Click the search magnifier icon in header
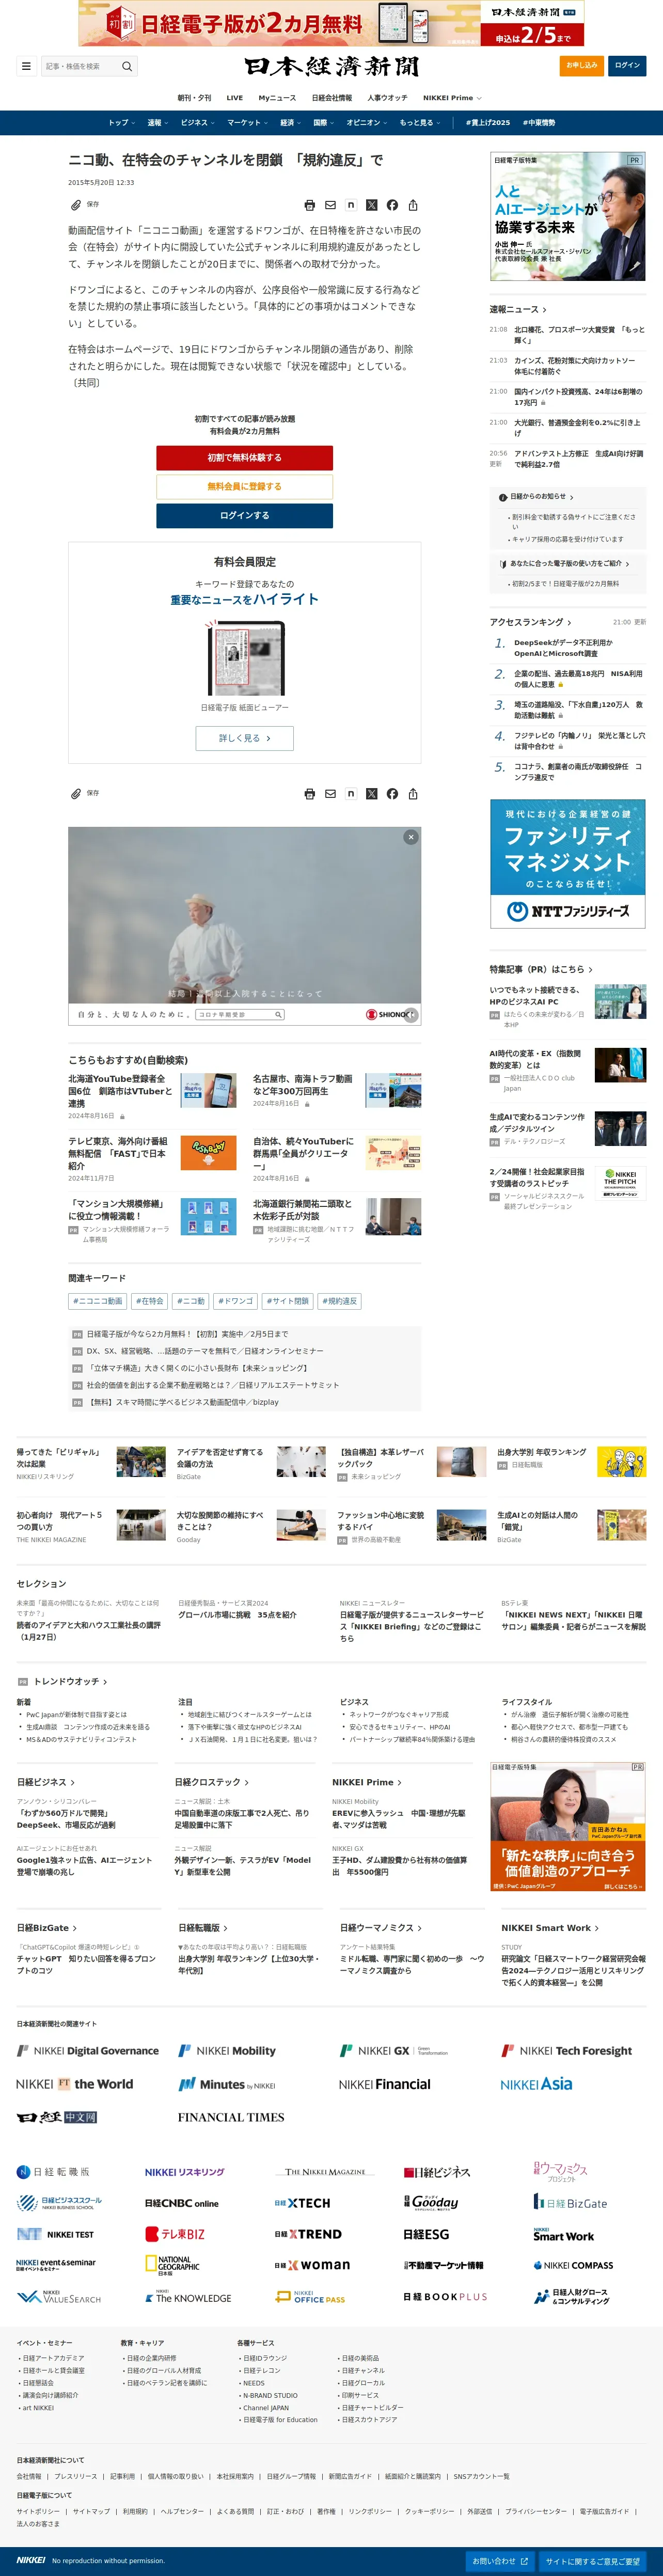The width and height of the screenshot is (663, 2576). point(127,66)
